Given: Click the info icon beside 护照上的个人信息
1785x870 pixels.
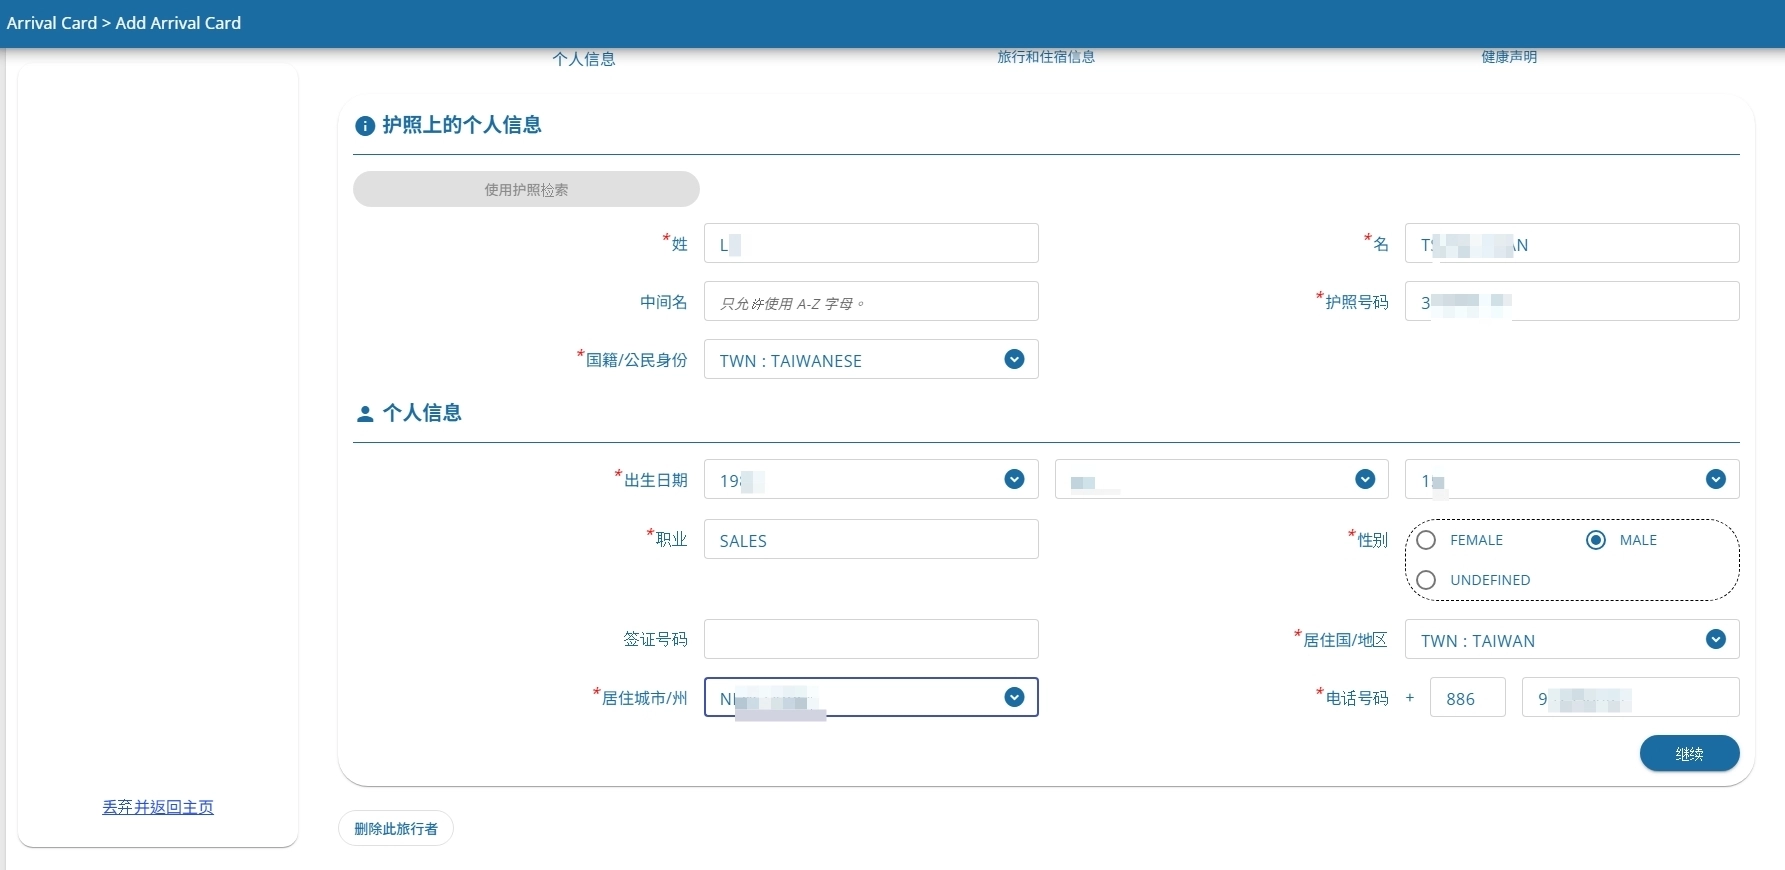Looking at the screenshot, I should [x=365, y=126].
